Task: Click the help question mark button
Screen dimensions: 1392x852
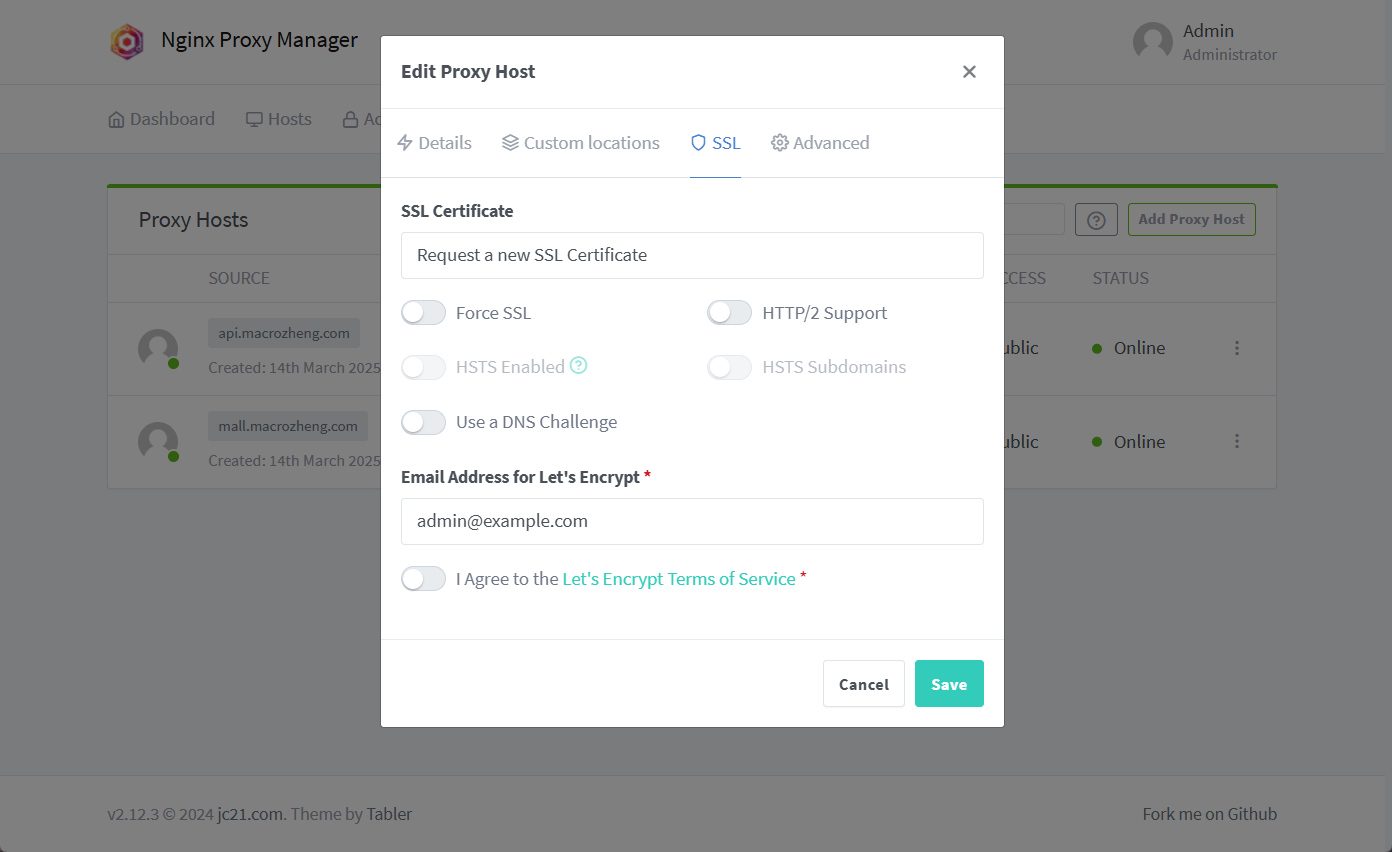Action: point(1096,220)
